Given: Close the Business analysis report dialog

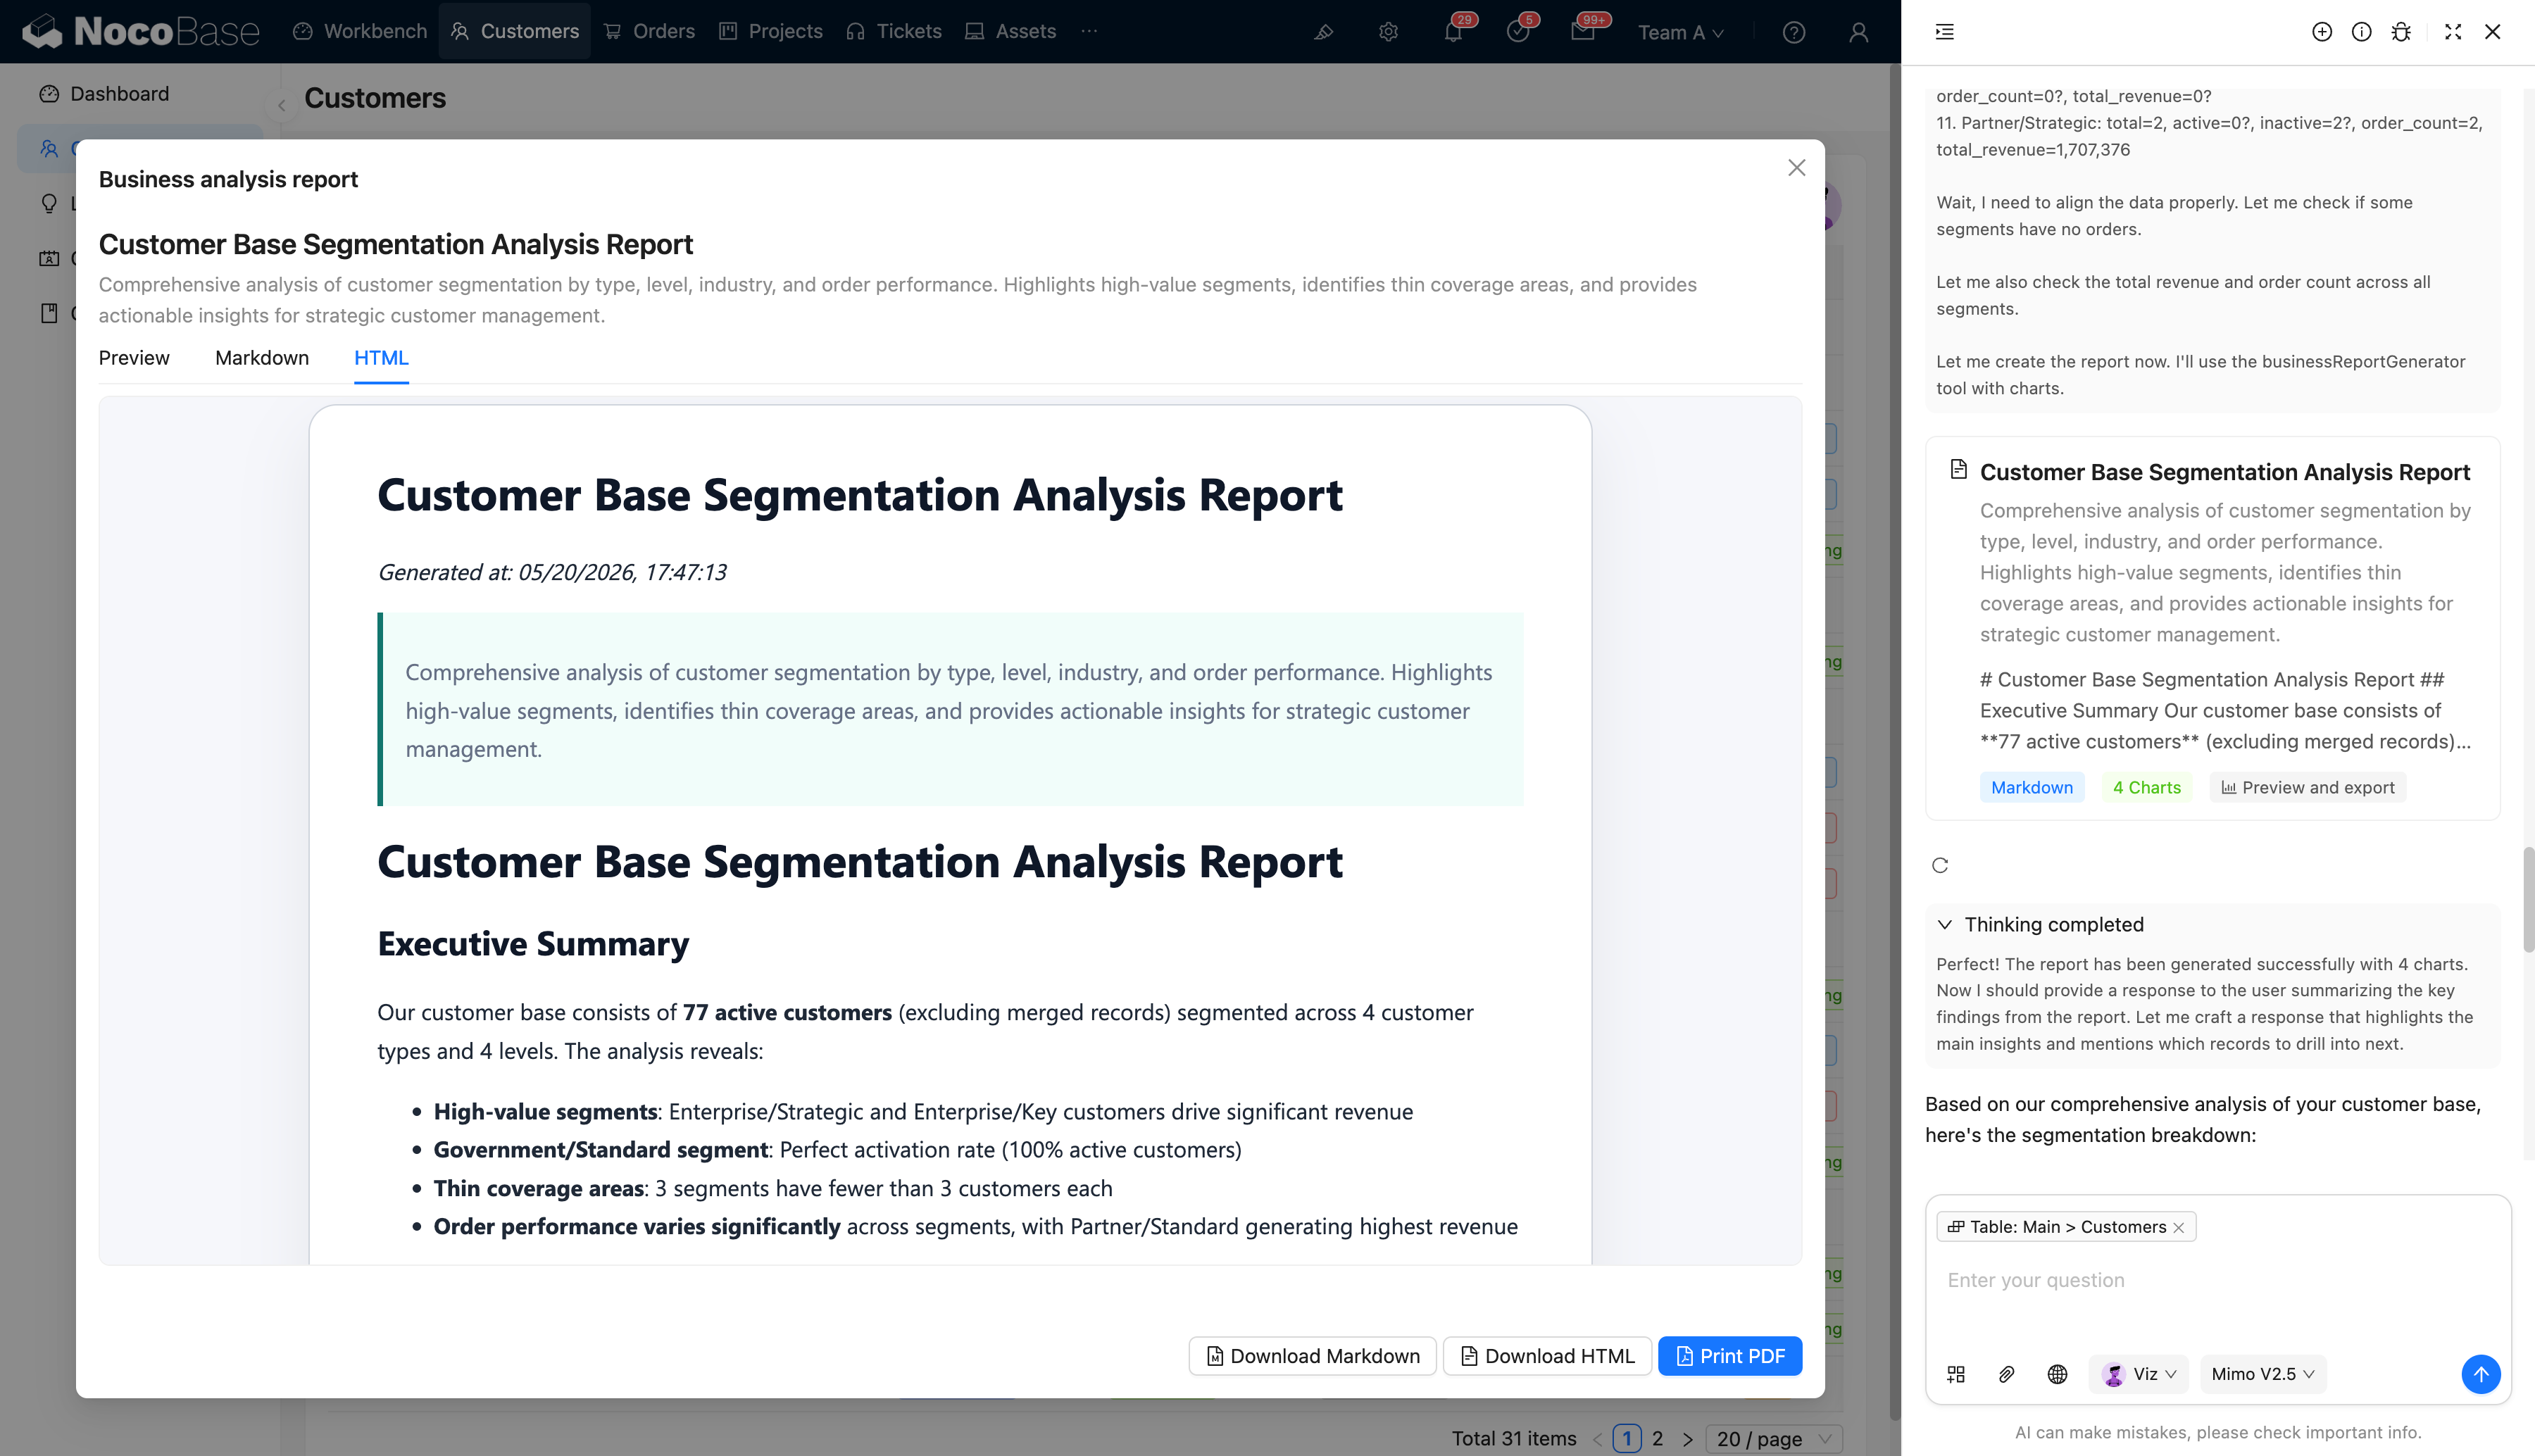Looking at the screenshot, I should click(1796, 167).
